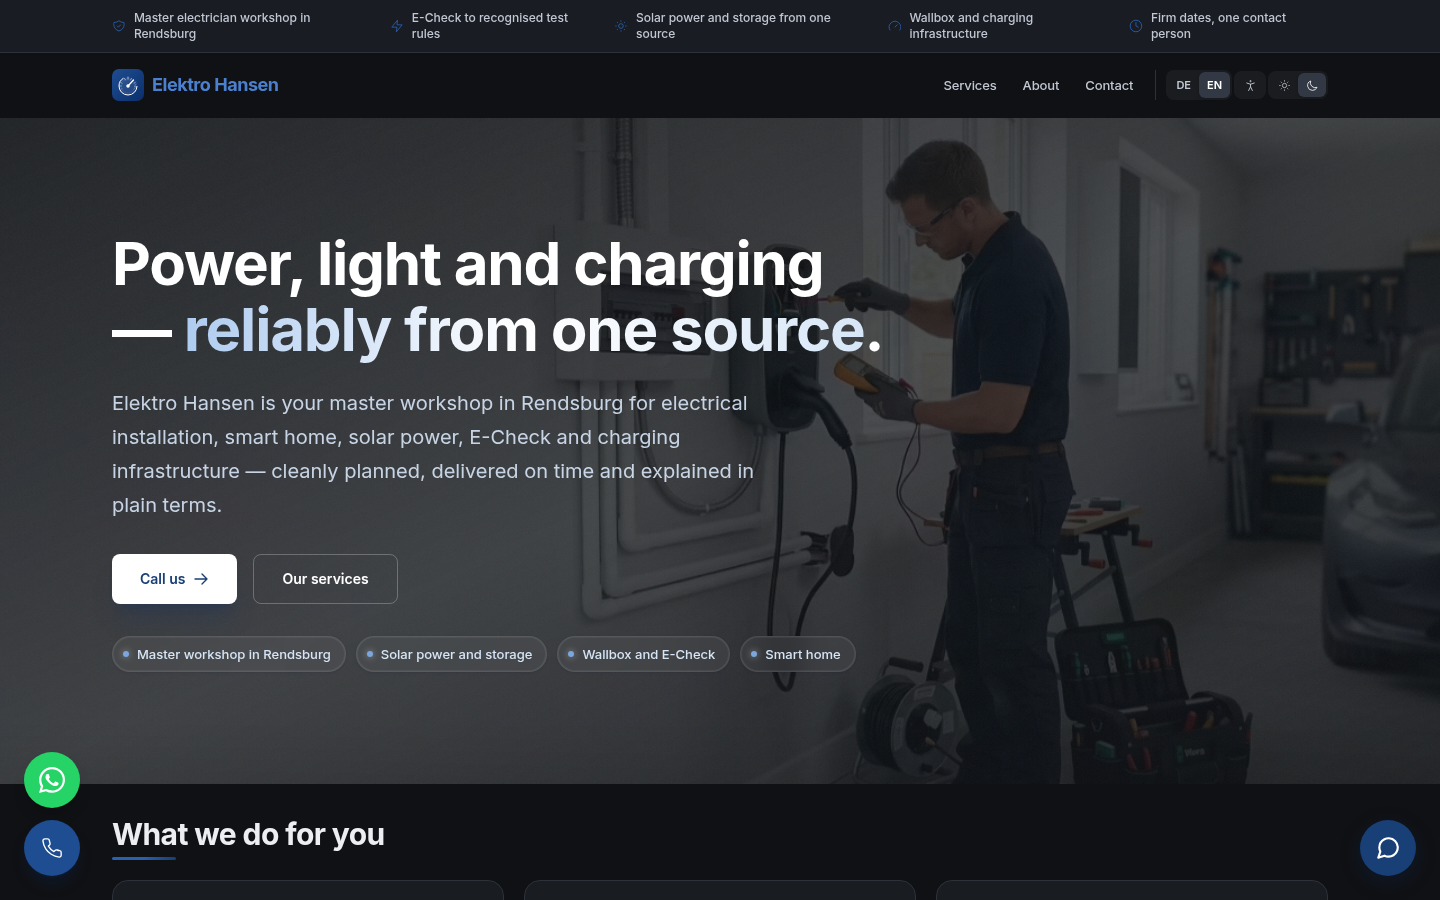1440x900 pixels.
Task: Open the Elektro Hansen brand name link
Action: point(215,85)
